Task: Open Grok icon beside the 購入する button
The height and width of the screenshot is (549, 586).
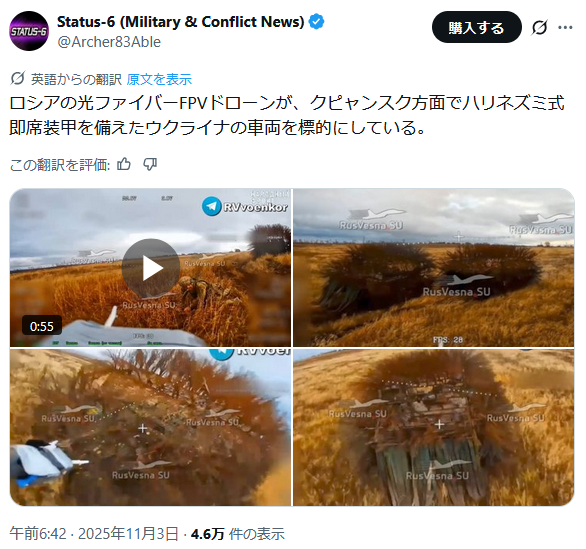Action: click(x=539, y=27)
